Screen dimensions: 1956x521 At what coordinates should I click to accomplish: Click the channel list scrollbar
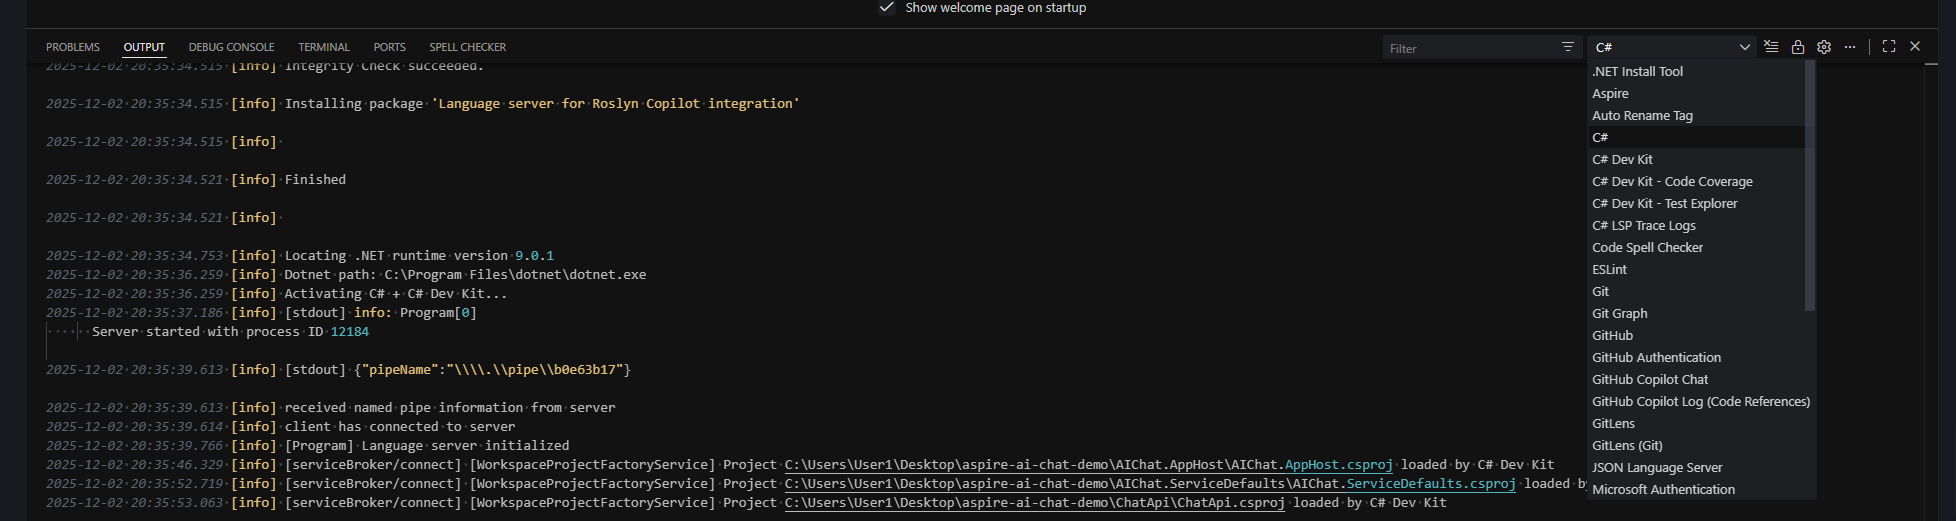[x=1810, y=190]
